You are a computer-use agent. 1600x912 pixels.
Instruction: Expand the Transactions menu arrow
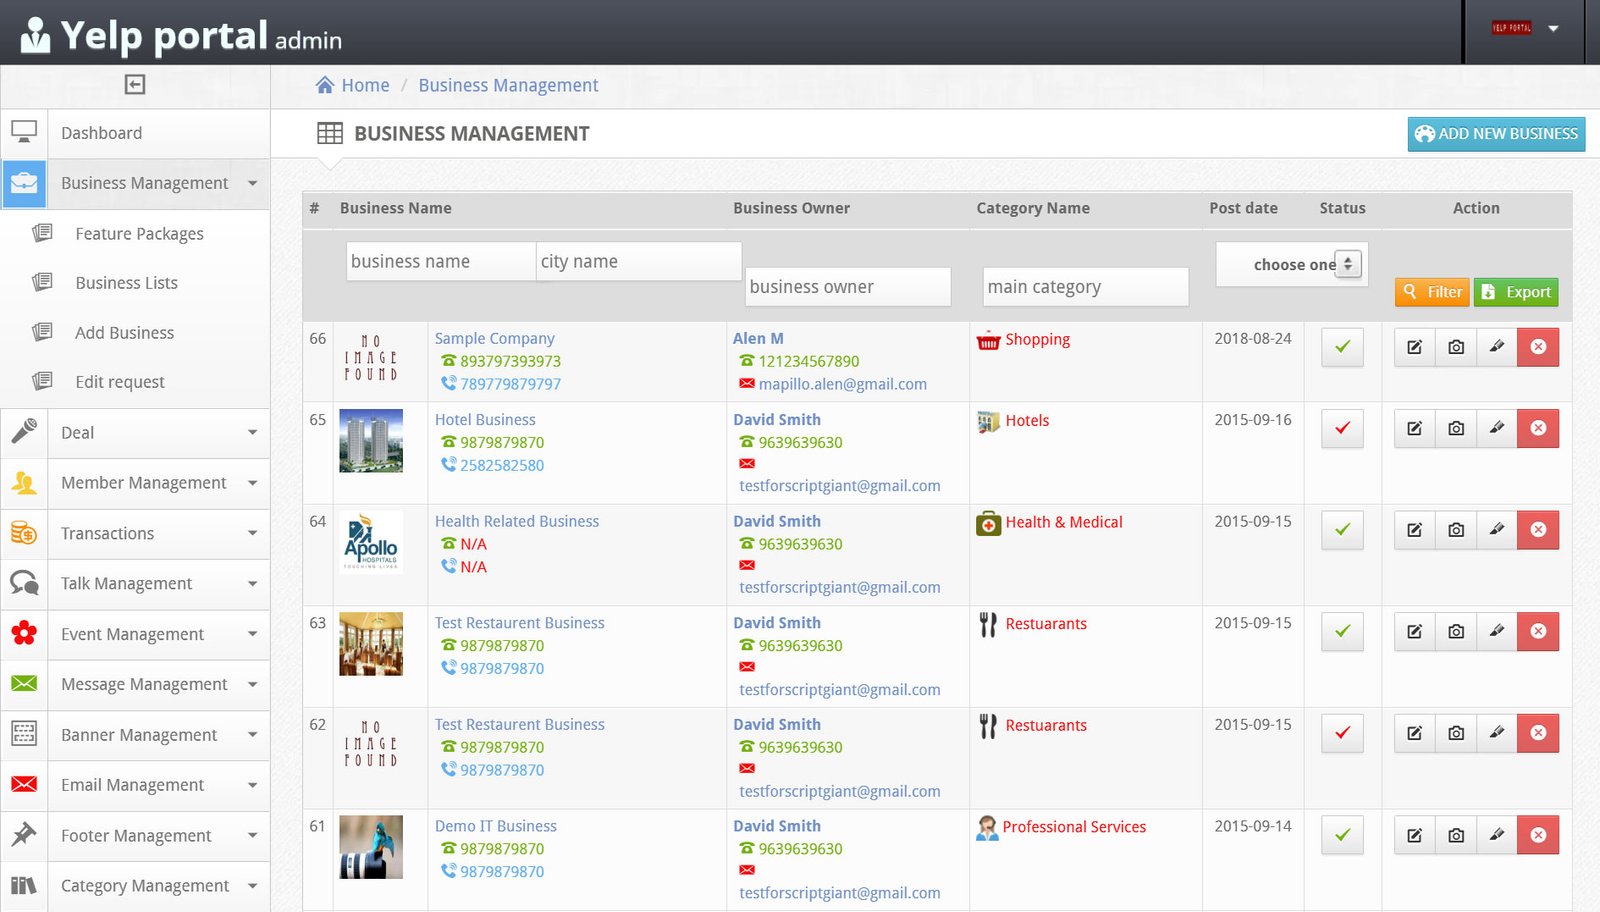click(x=252, y=533)
